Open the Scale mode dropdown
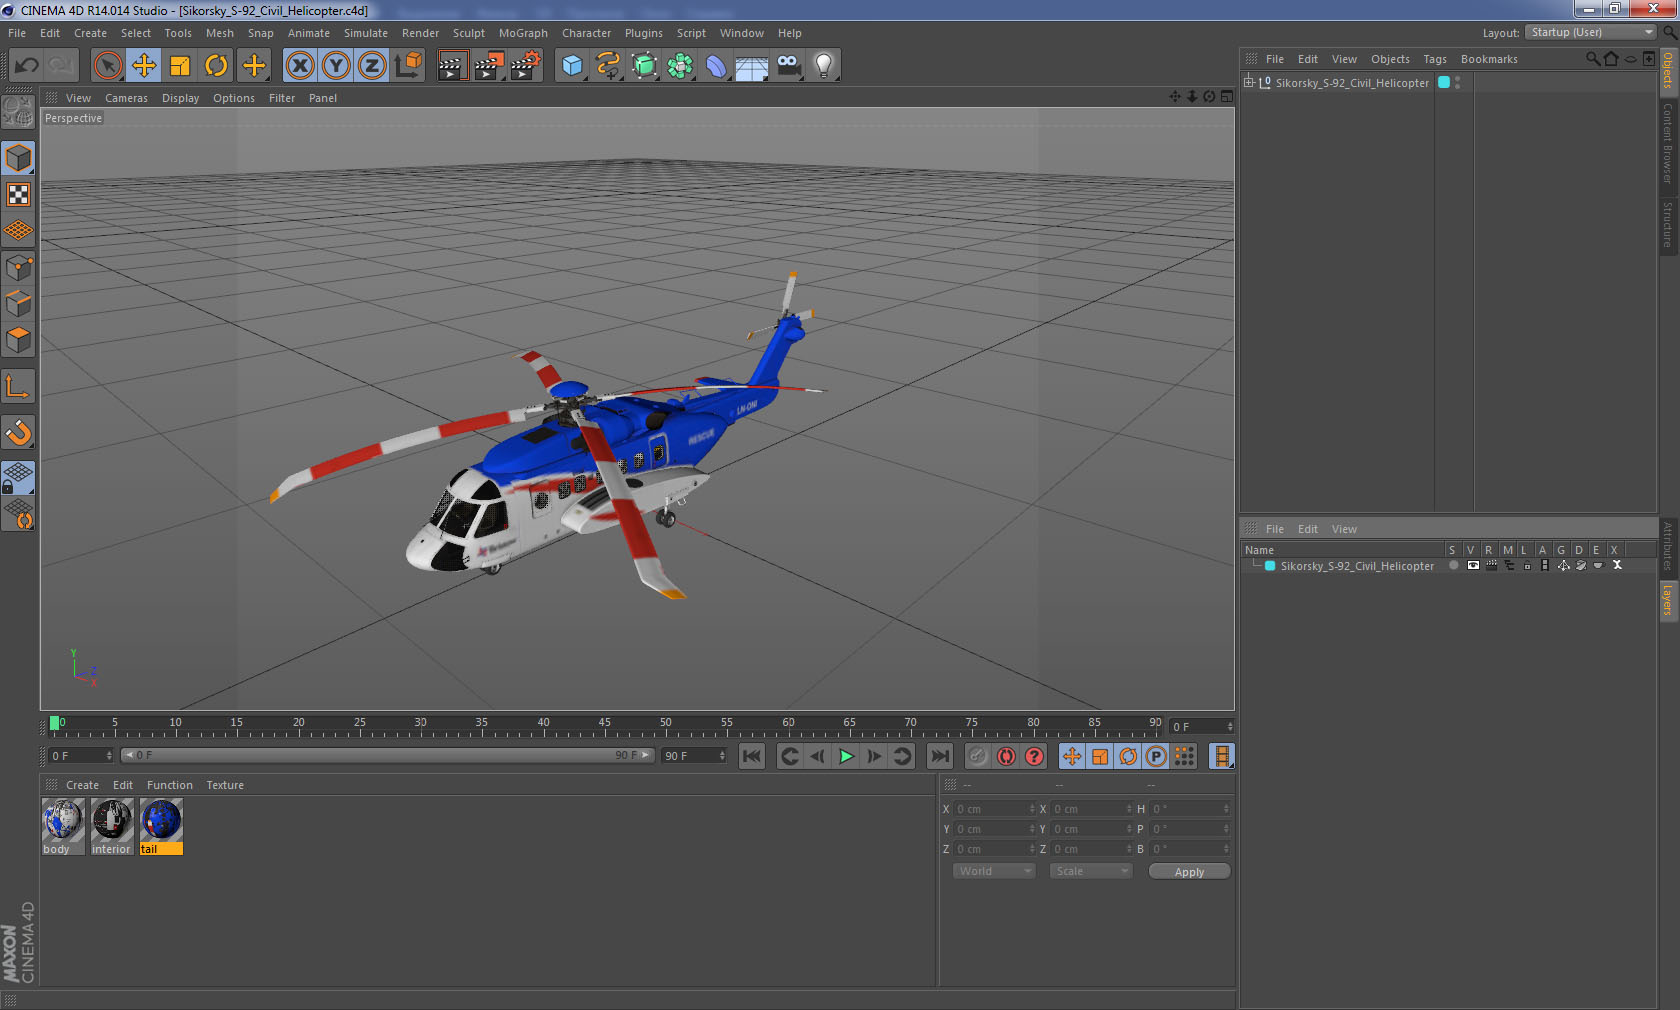 (x=1091, y=871)
